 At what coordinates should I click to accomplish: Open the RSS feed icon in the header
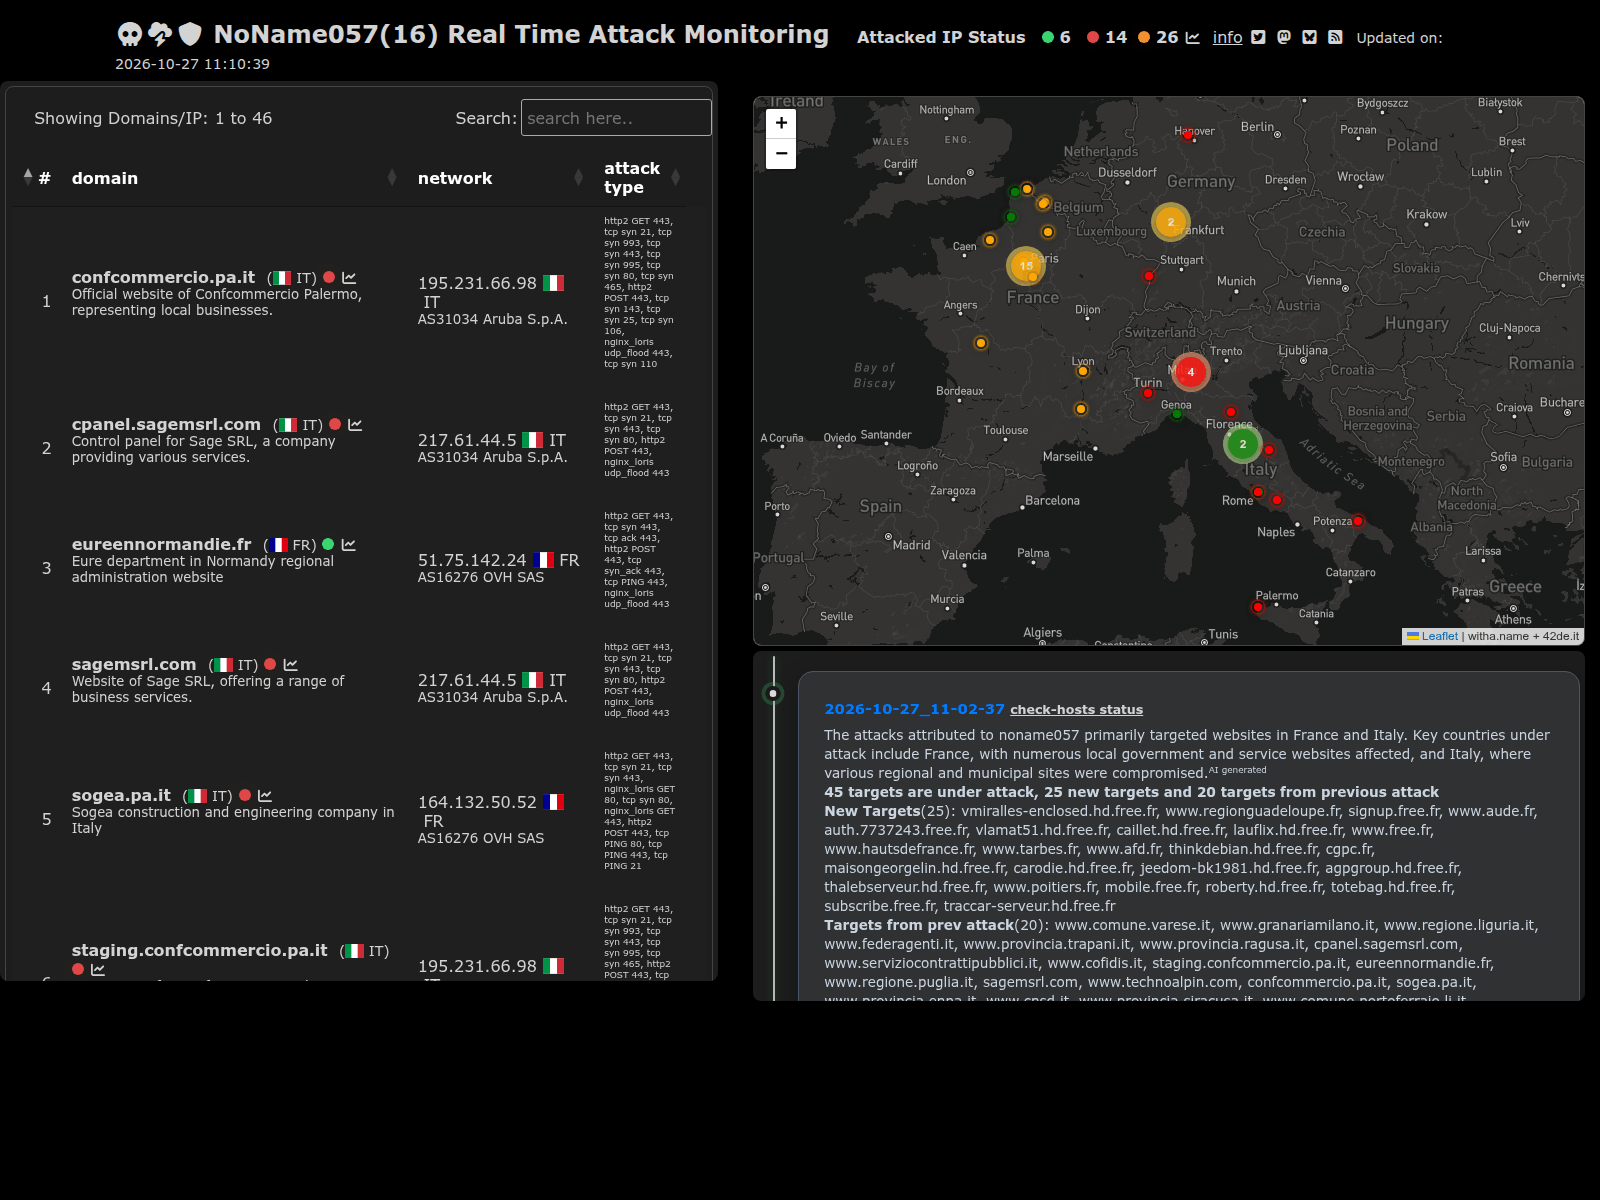click(1335, 37)
